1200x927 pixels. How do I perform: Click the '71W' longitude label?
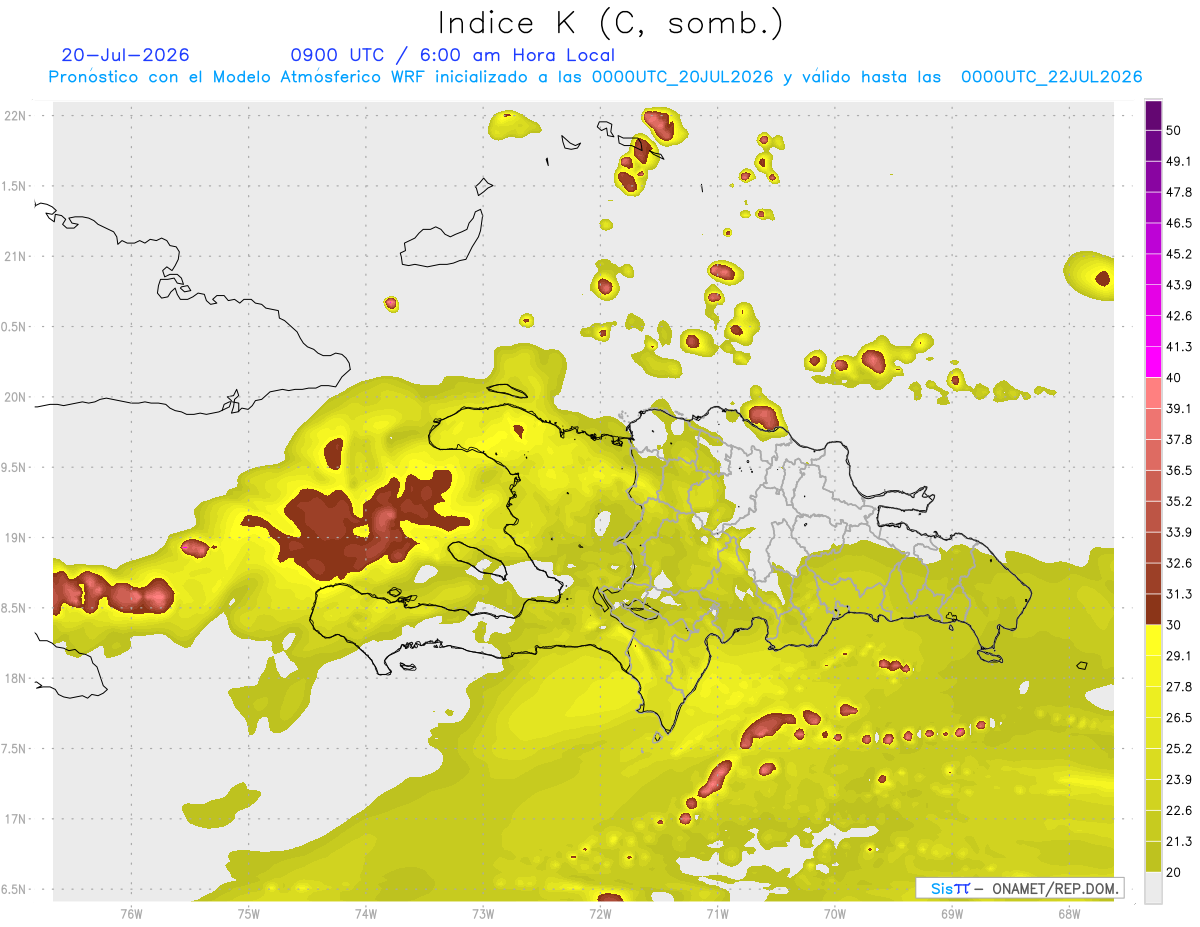tap(717, 913)
